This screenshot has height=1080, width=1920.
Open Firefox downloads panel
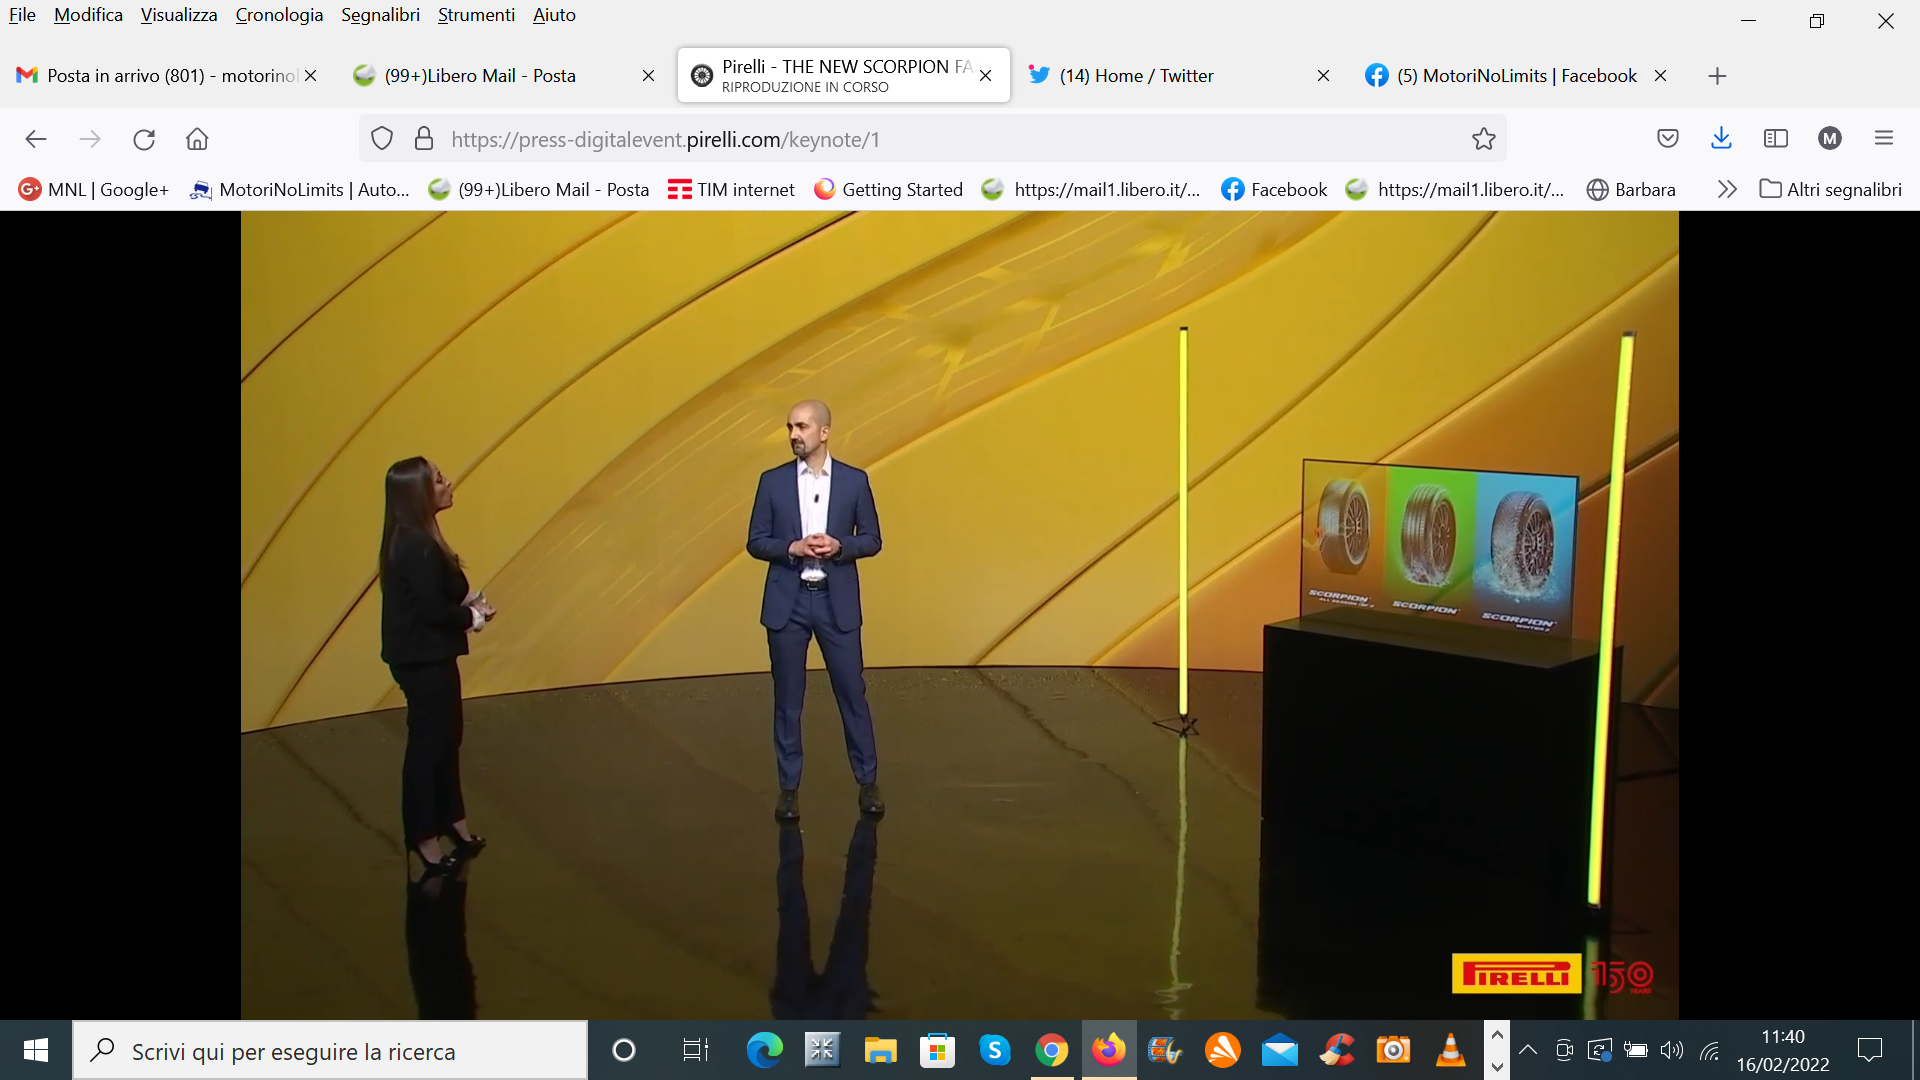(1721, 139)
